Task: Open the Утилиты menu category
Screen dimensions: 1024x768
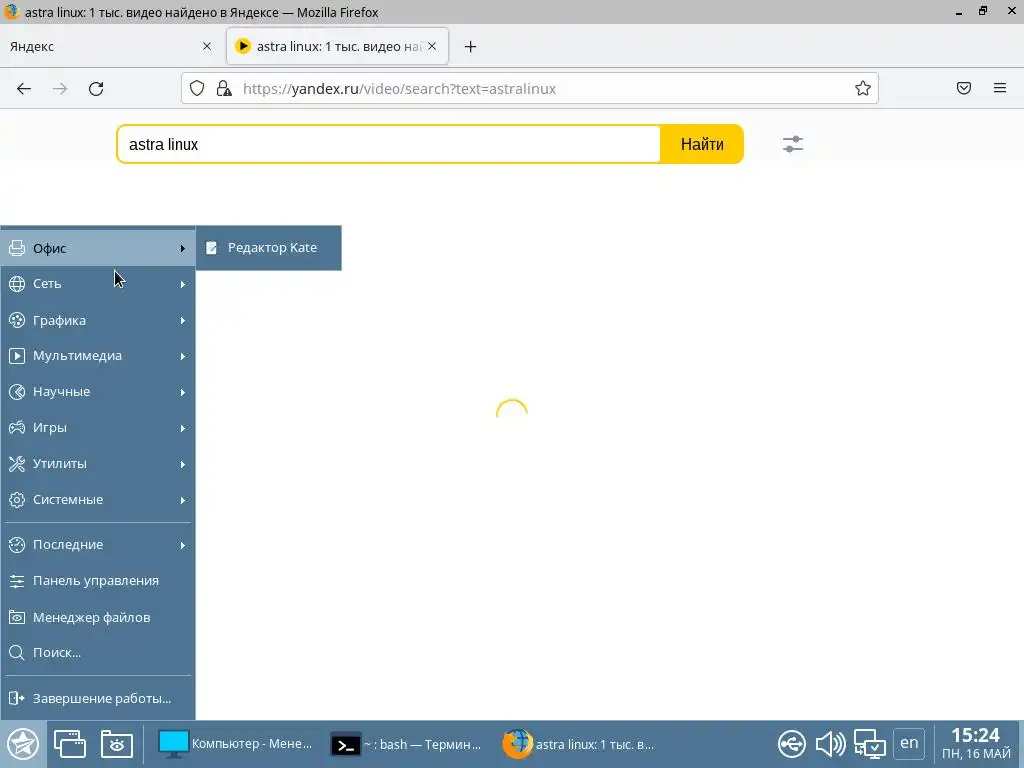Action: [98, 464]
